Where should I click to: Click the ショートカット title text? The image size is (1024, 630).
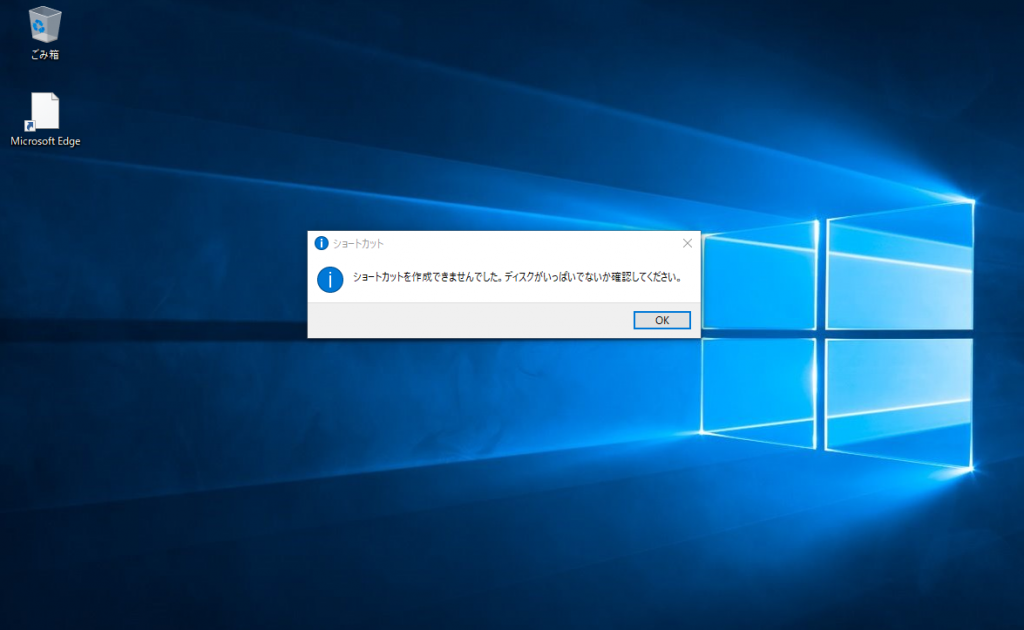358,244
